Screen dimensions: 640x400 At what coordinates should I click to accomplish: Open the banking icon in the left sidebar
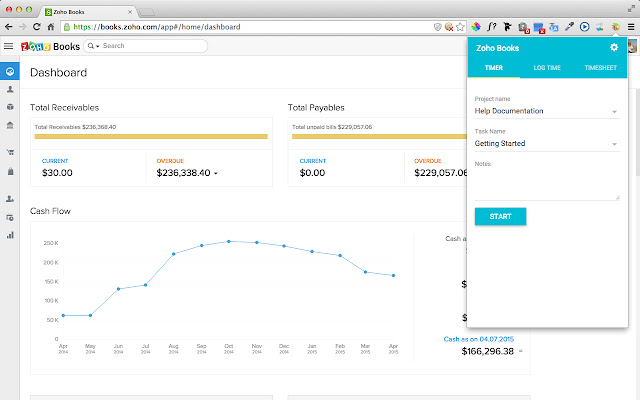[10, 125]
